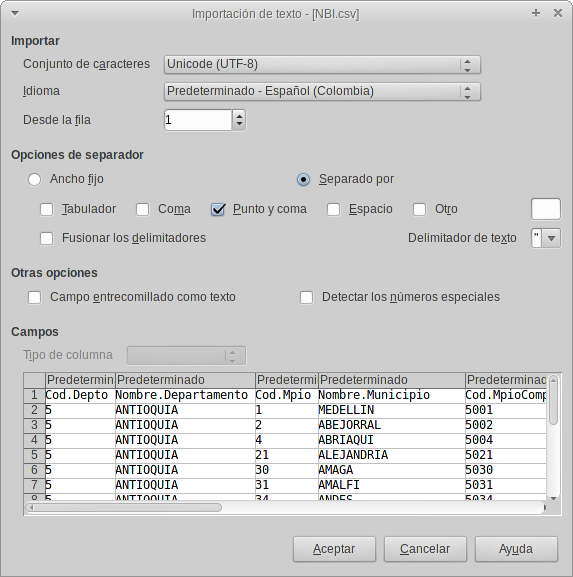Click the preview vertical scrollbar thumb

click(553, 404)
